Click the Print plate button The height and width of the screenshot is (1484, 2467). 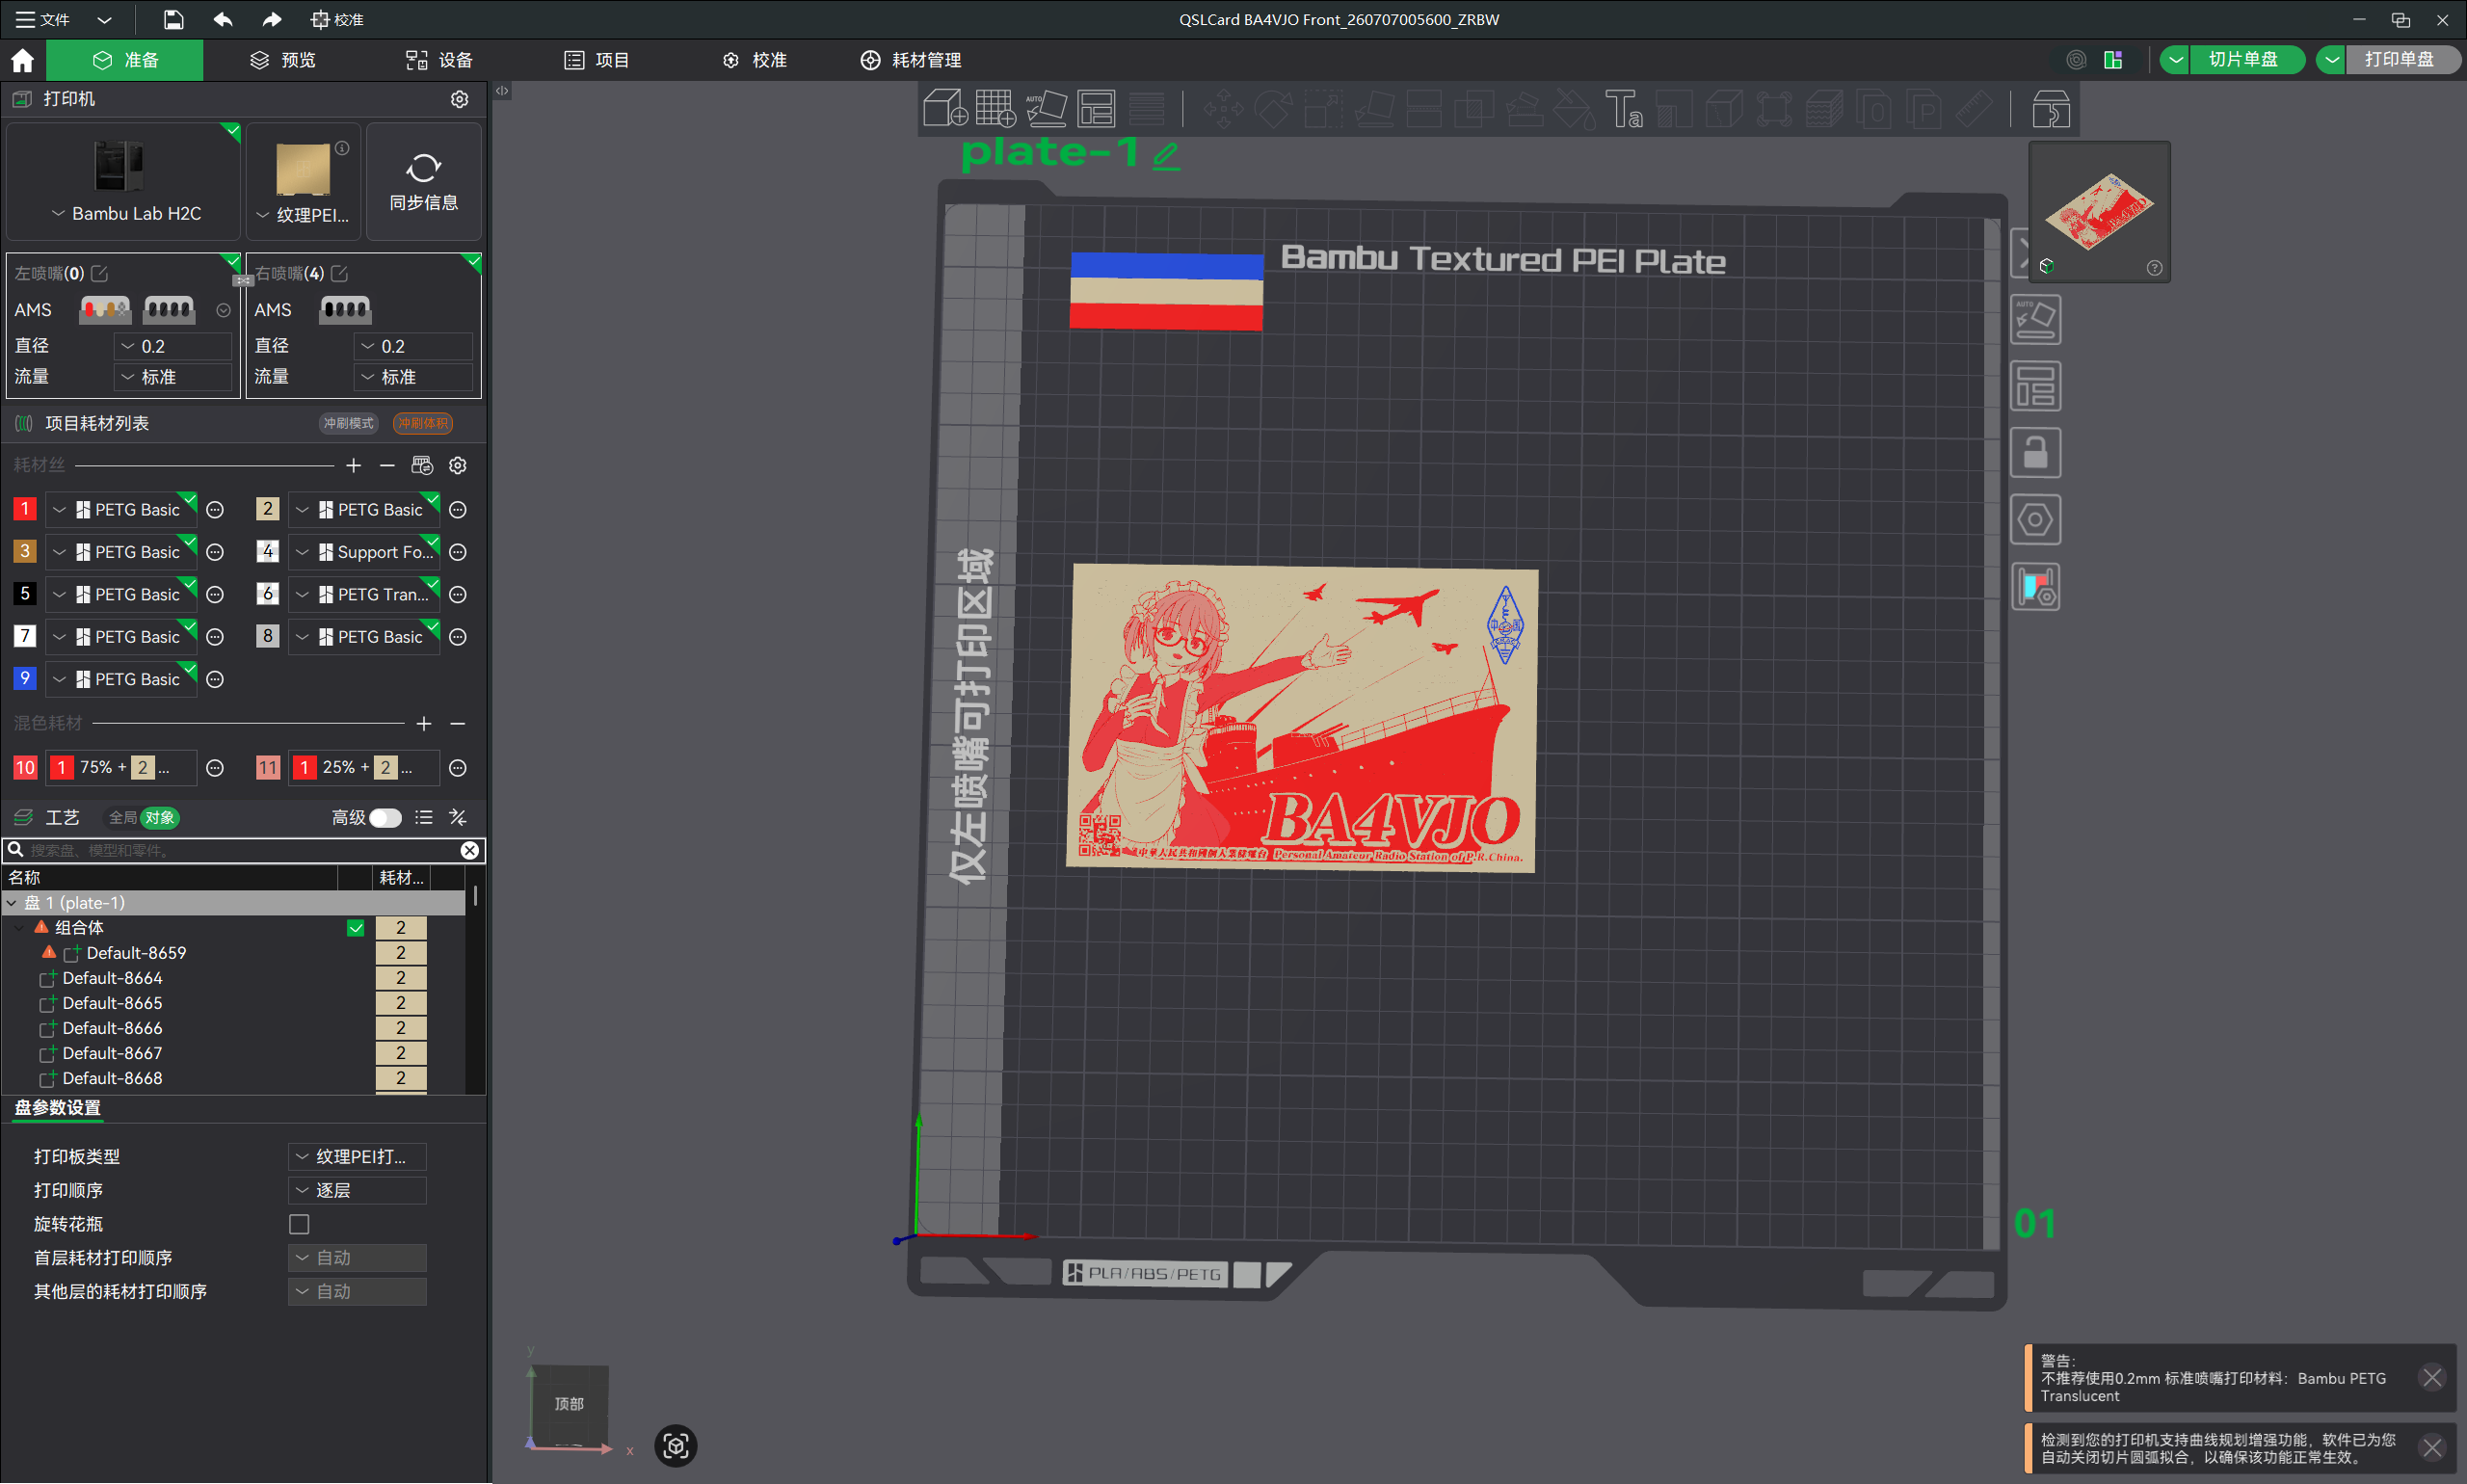coord(2399,59)
